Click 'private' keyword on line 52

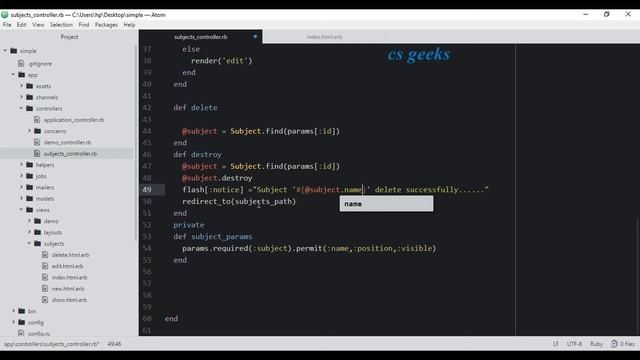point(189,225)
